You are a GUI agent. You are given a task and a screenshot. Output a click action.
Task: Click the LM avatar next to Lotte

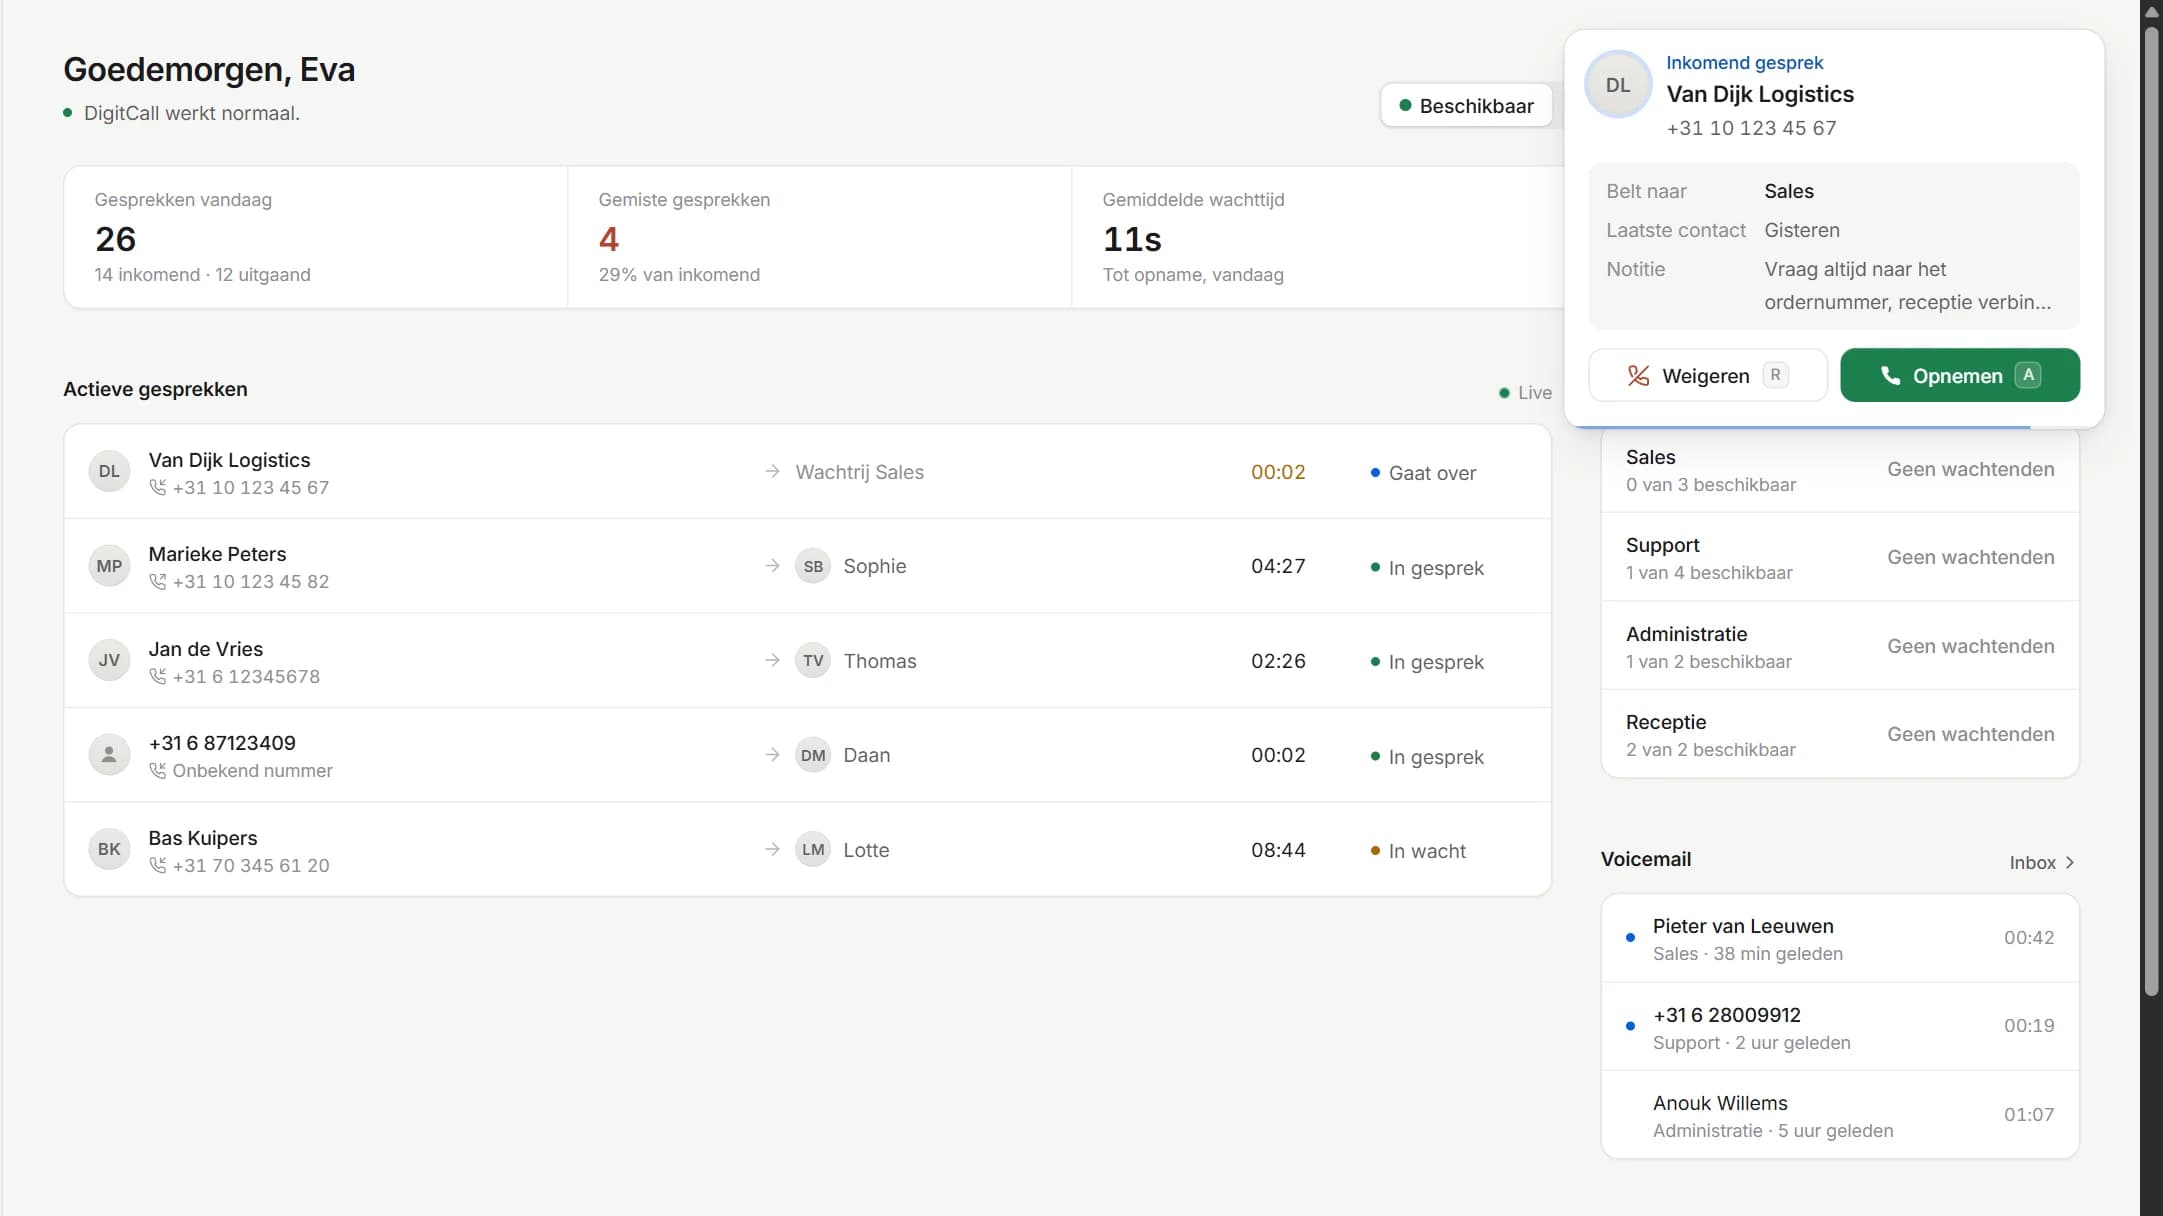click(813, 849)
